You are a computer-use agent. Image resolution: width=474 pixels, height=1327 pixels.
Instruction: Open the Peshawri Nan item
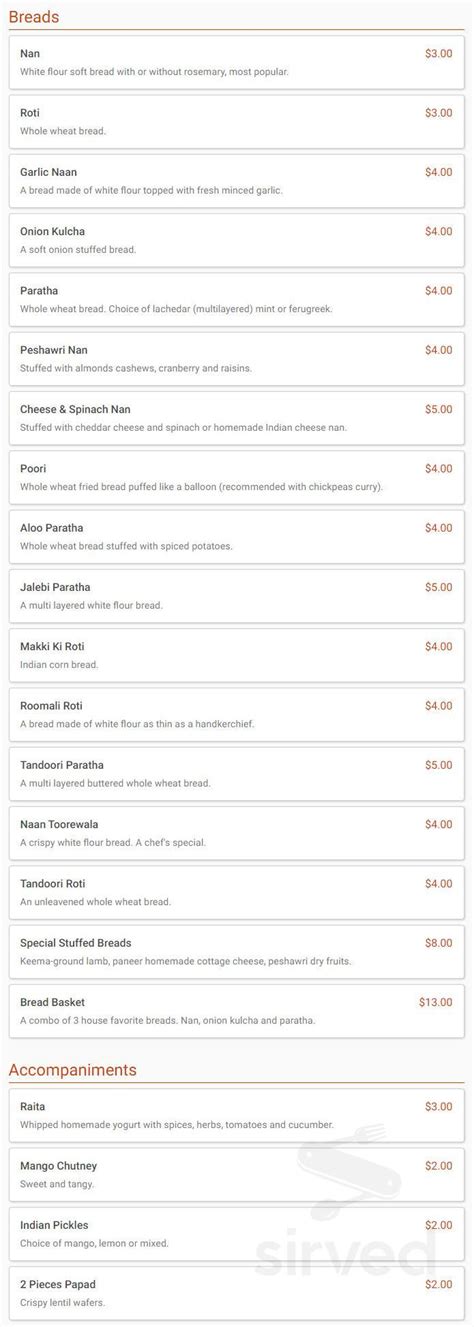[236, 358]
